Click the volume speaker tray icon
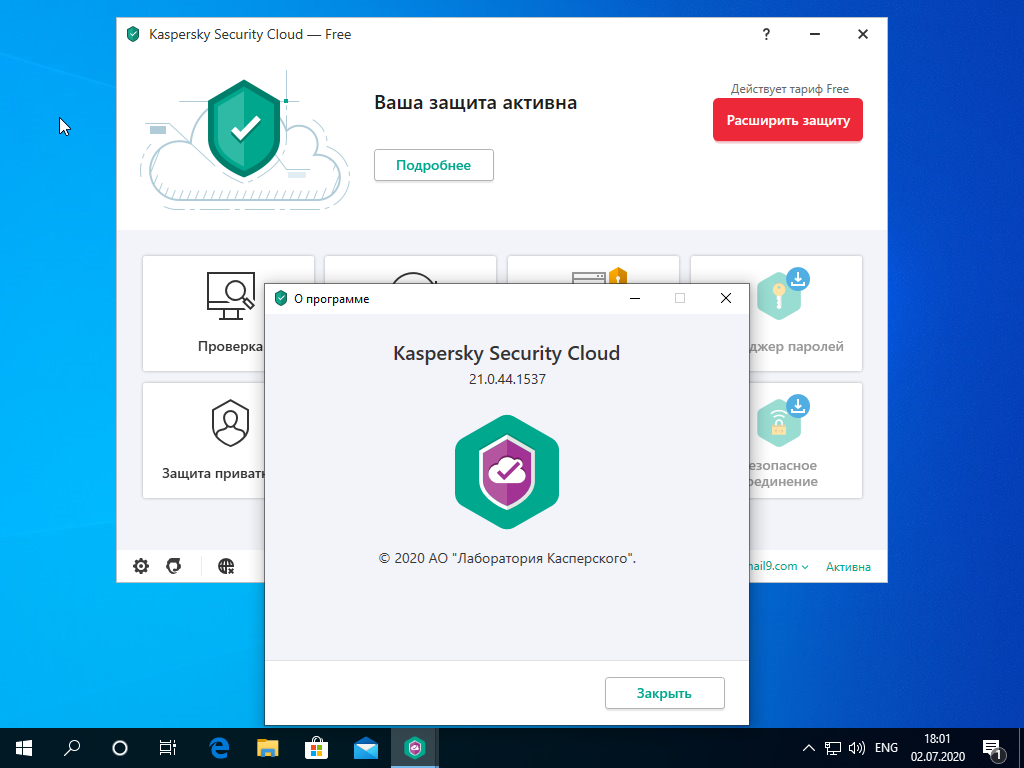This screenshot has height=768, width=1024. [x=856, y=748]
